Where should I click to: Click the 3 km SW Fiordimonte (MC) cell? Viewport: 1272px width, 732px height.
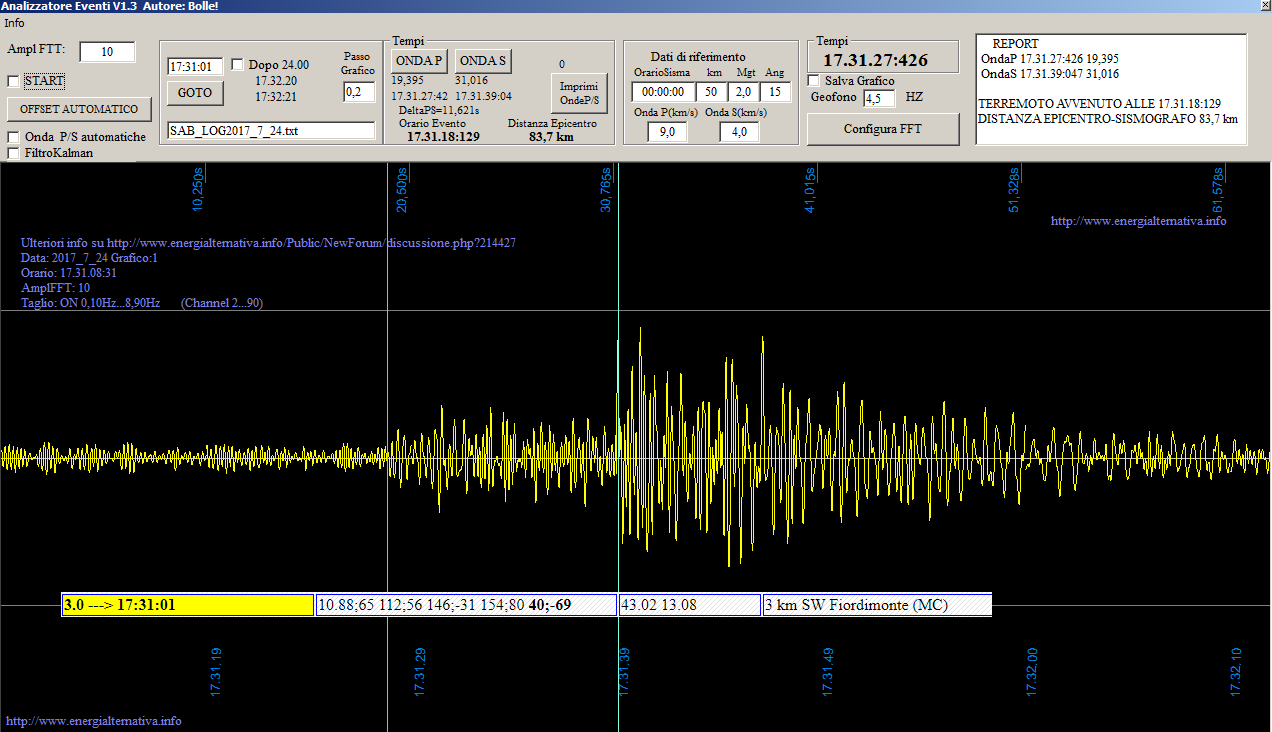pos(877,605)
